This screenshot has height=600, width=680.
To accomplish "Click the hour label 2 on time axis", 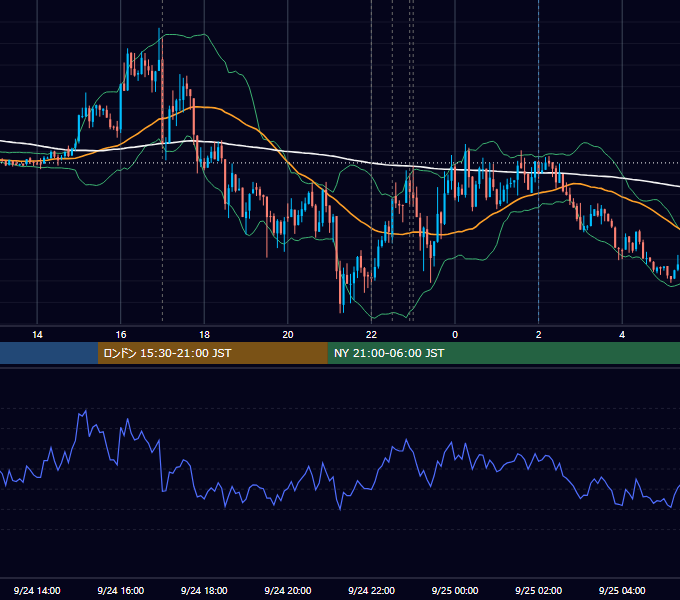I will point(539,335).
